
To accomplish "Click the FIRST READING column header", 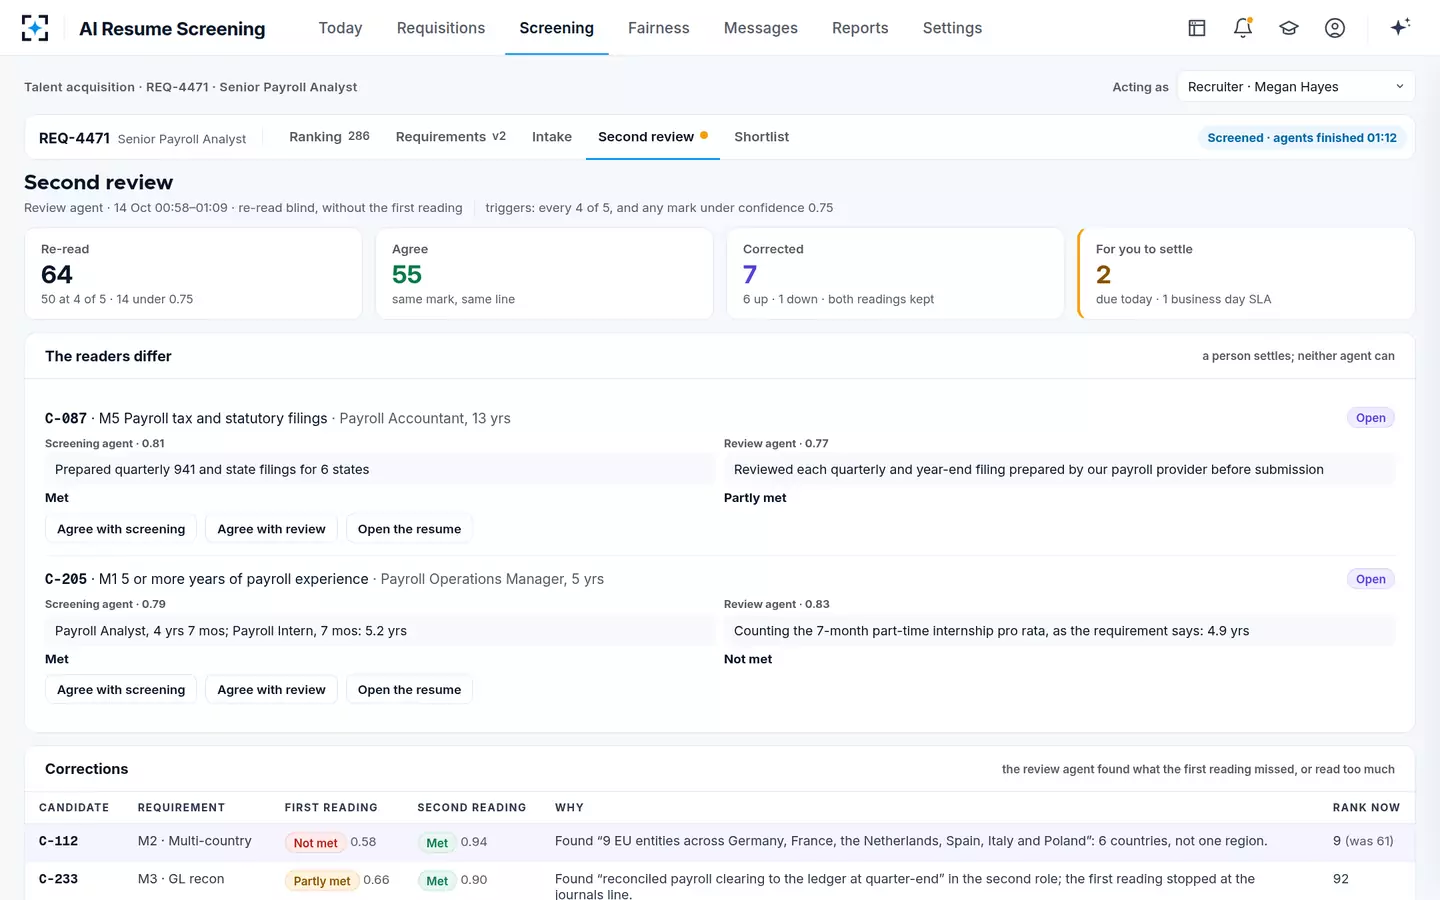I will click(x=331, y=808).
